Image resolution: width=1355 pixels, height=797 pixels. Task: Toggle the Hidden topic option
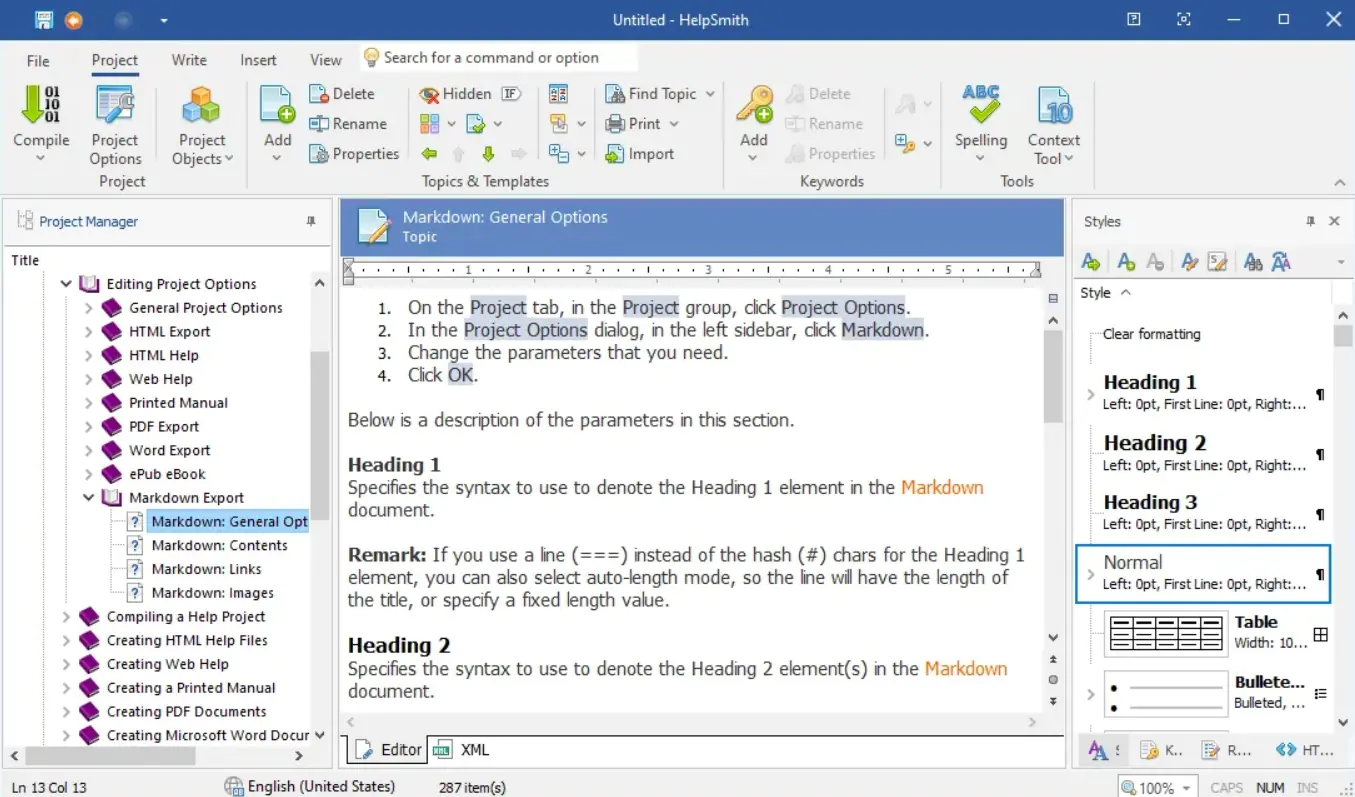pyautogui.click(x=456, y=94)
